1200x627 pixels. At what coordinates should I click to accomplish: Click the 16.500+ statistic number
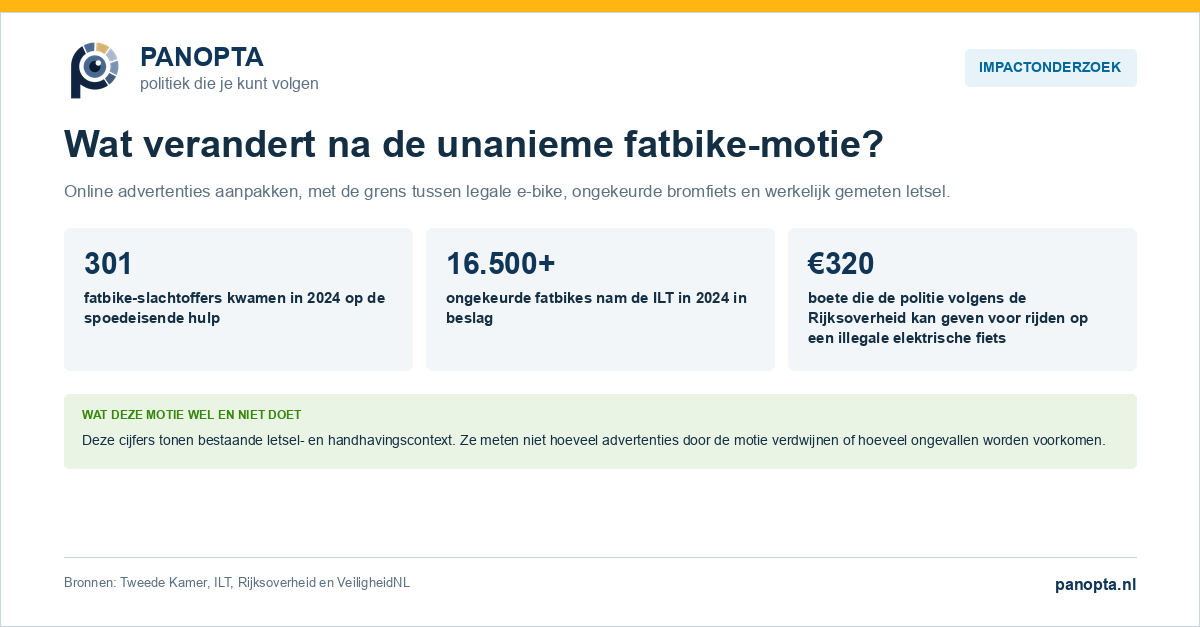coord(500,263)
